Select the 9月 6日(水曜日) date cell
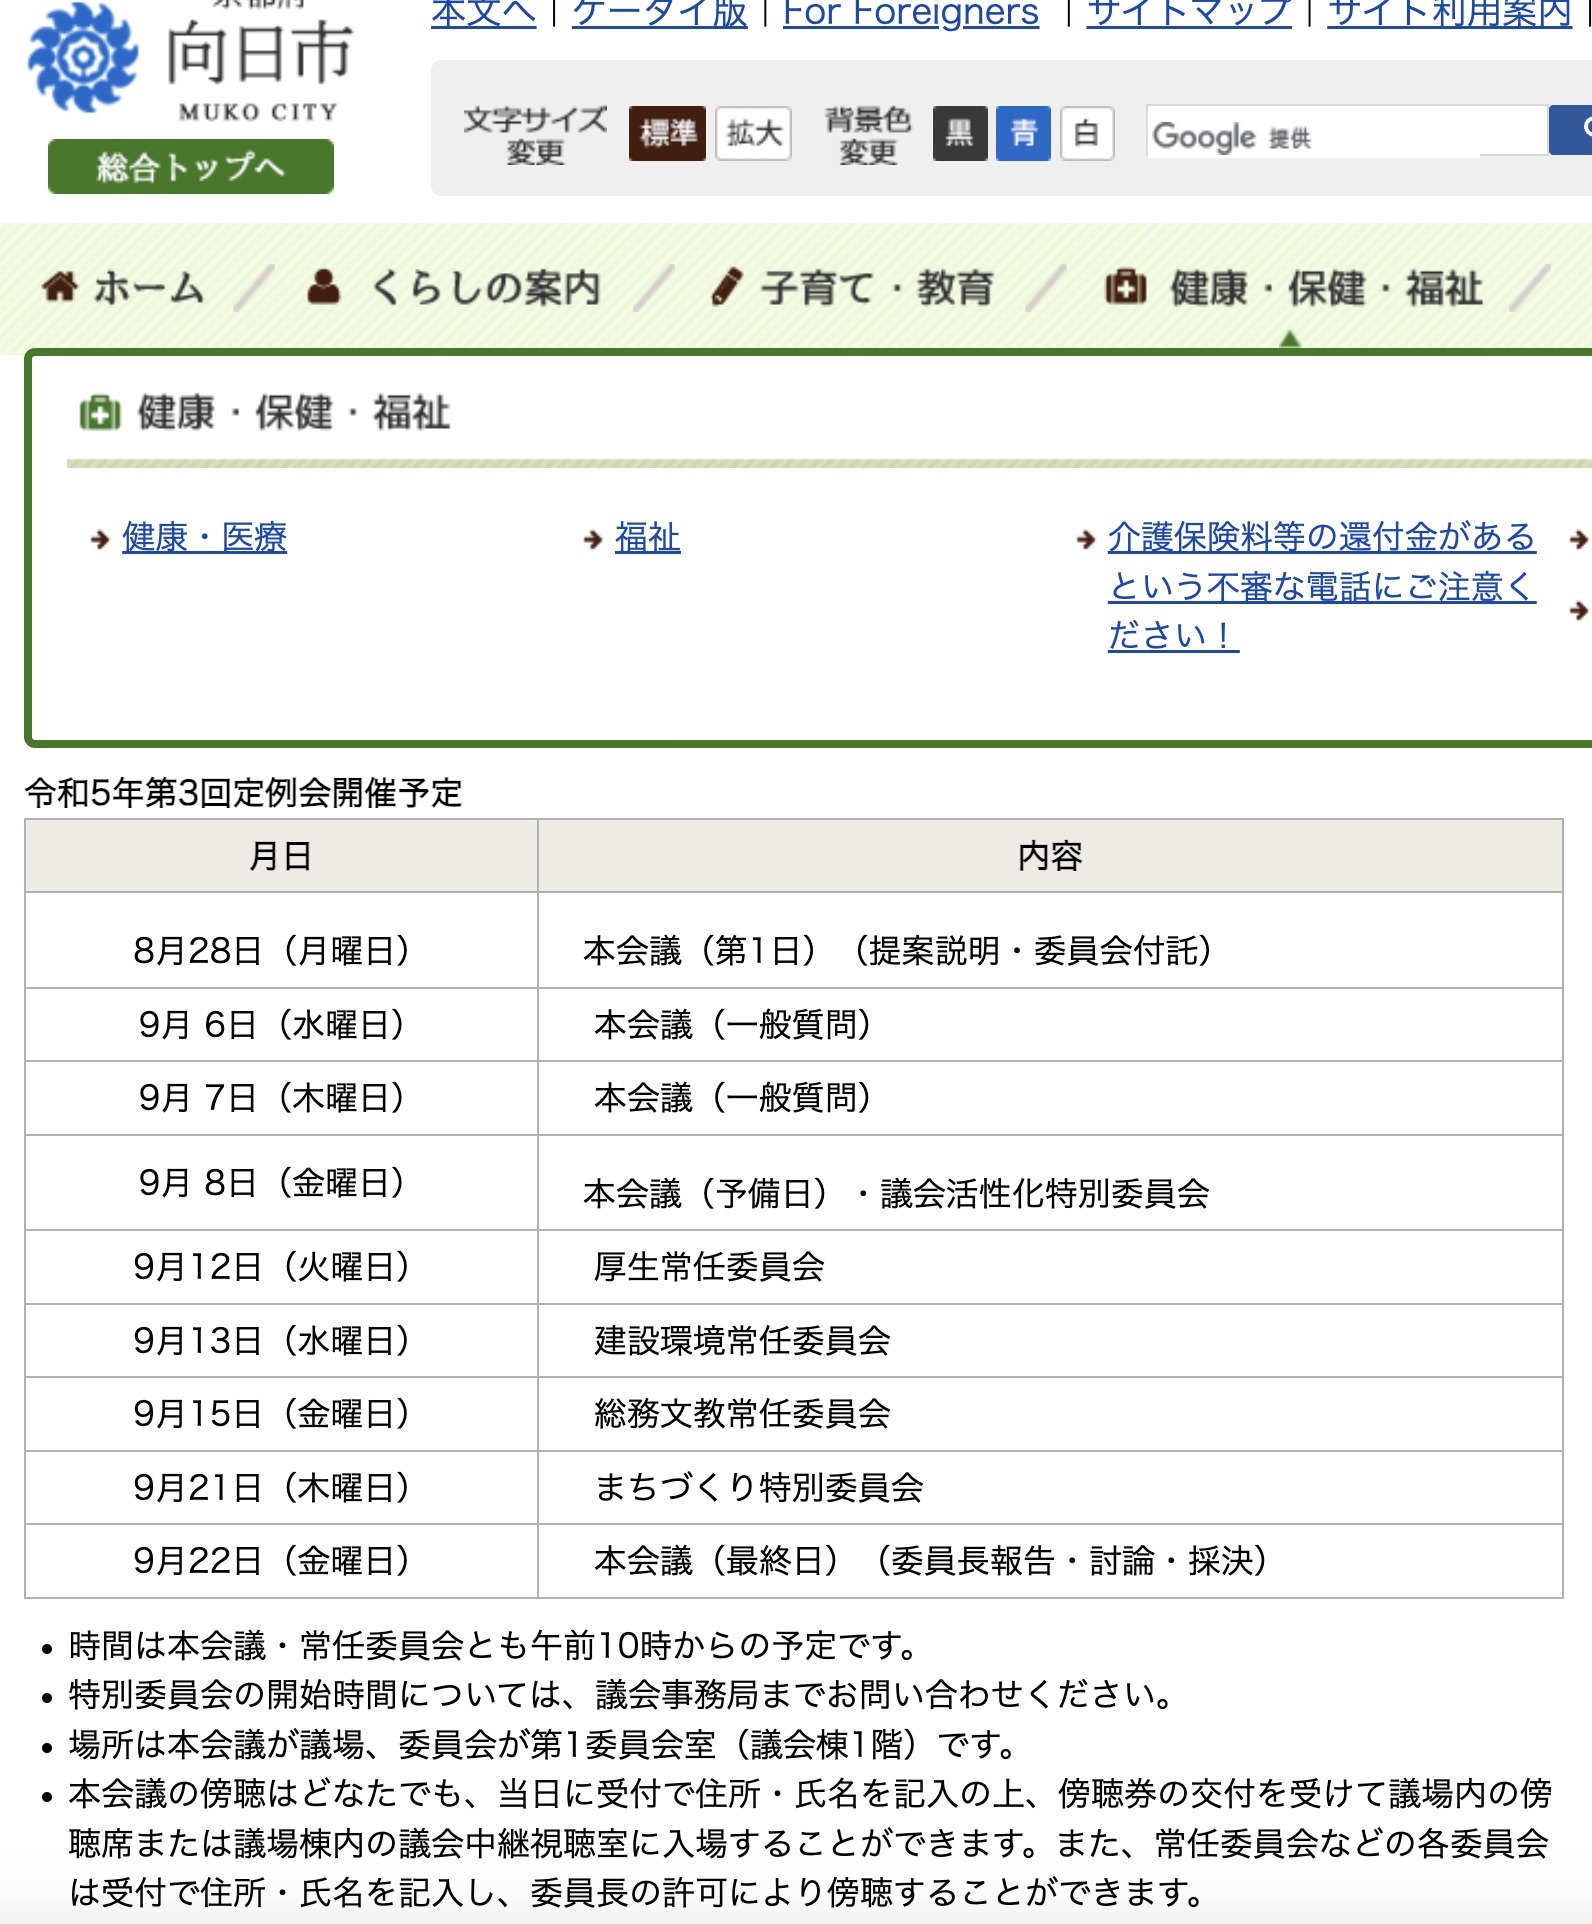 pos(281,1025)
